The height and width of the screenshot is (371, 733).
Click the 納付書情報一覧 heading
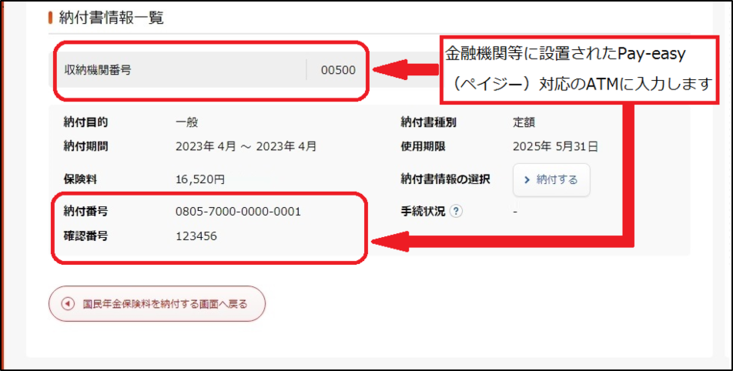(111, 18)
